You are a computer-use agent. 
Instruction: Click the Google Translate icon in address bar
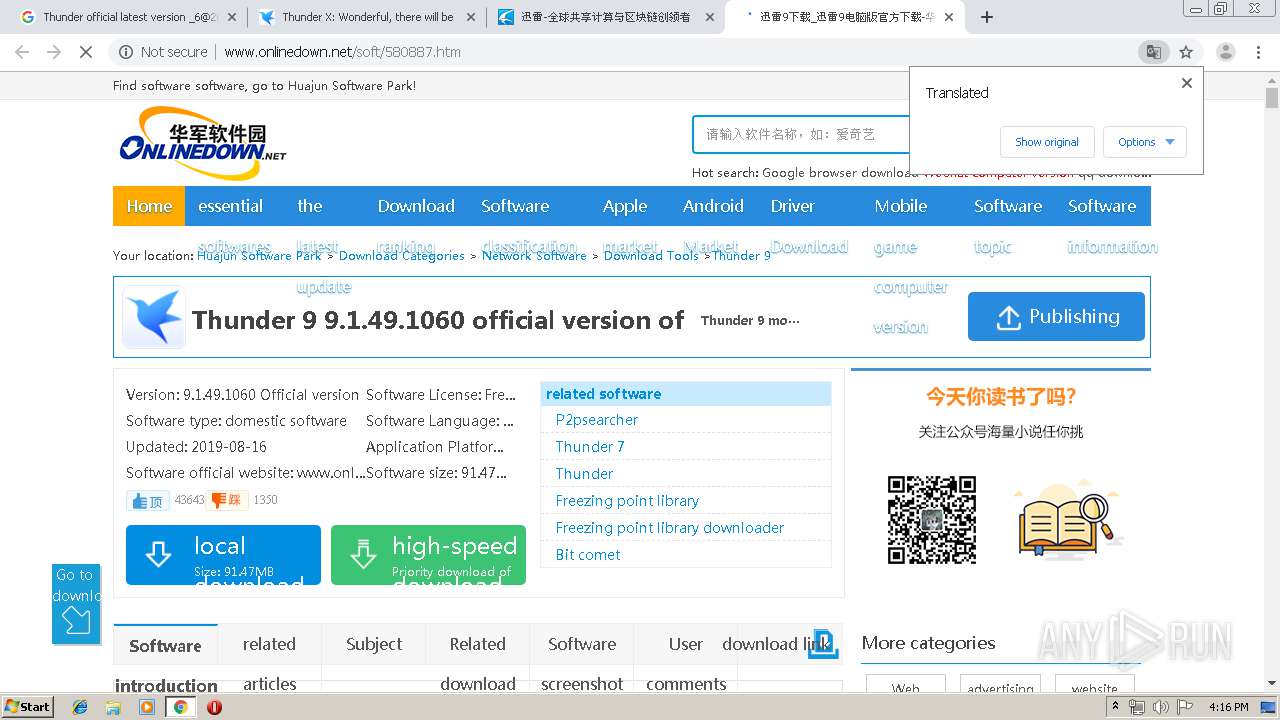1153,52
